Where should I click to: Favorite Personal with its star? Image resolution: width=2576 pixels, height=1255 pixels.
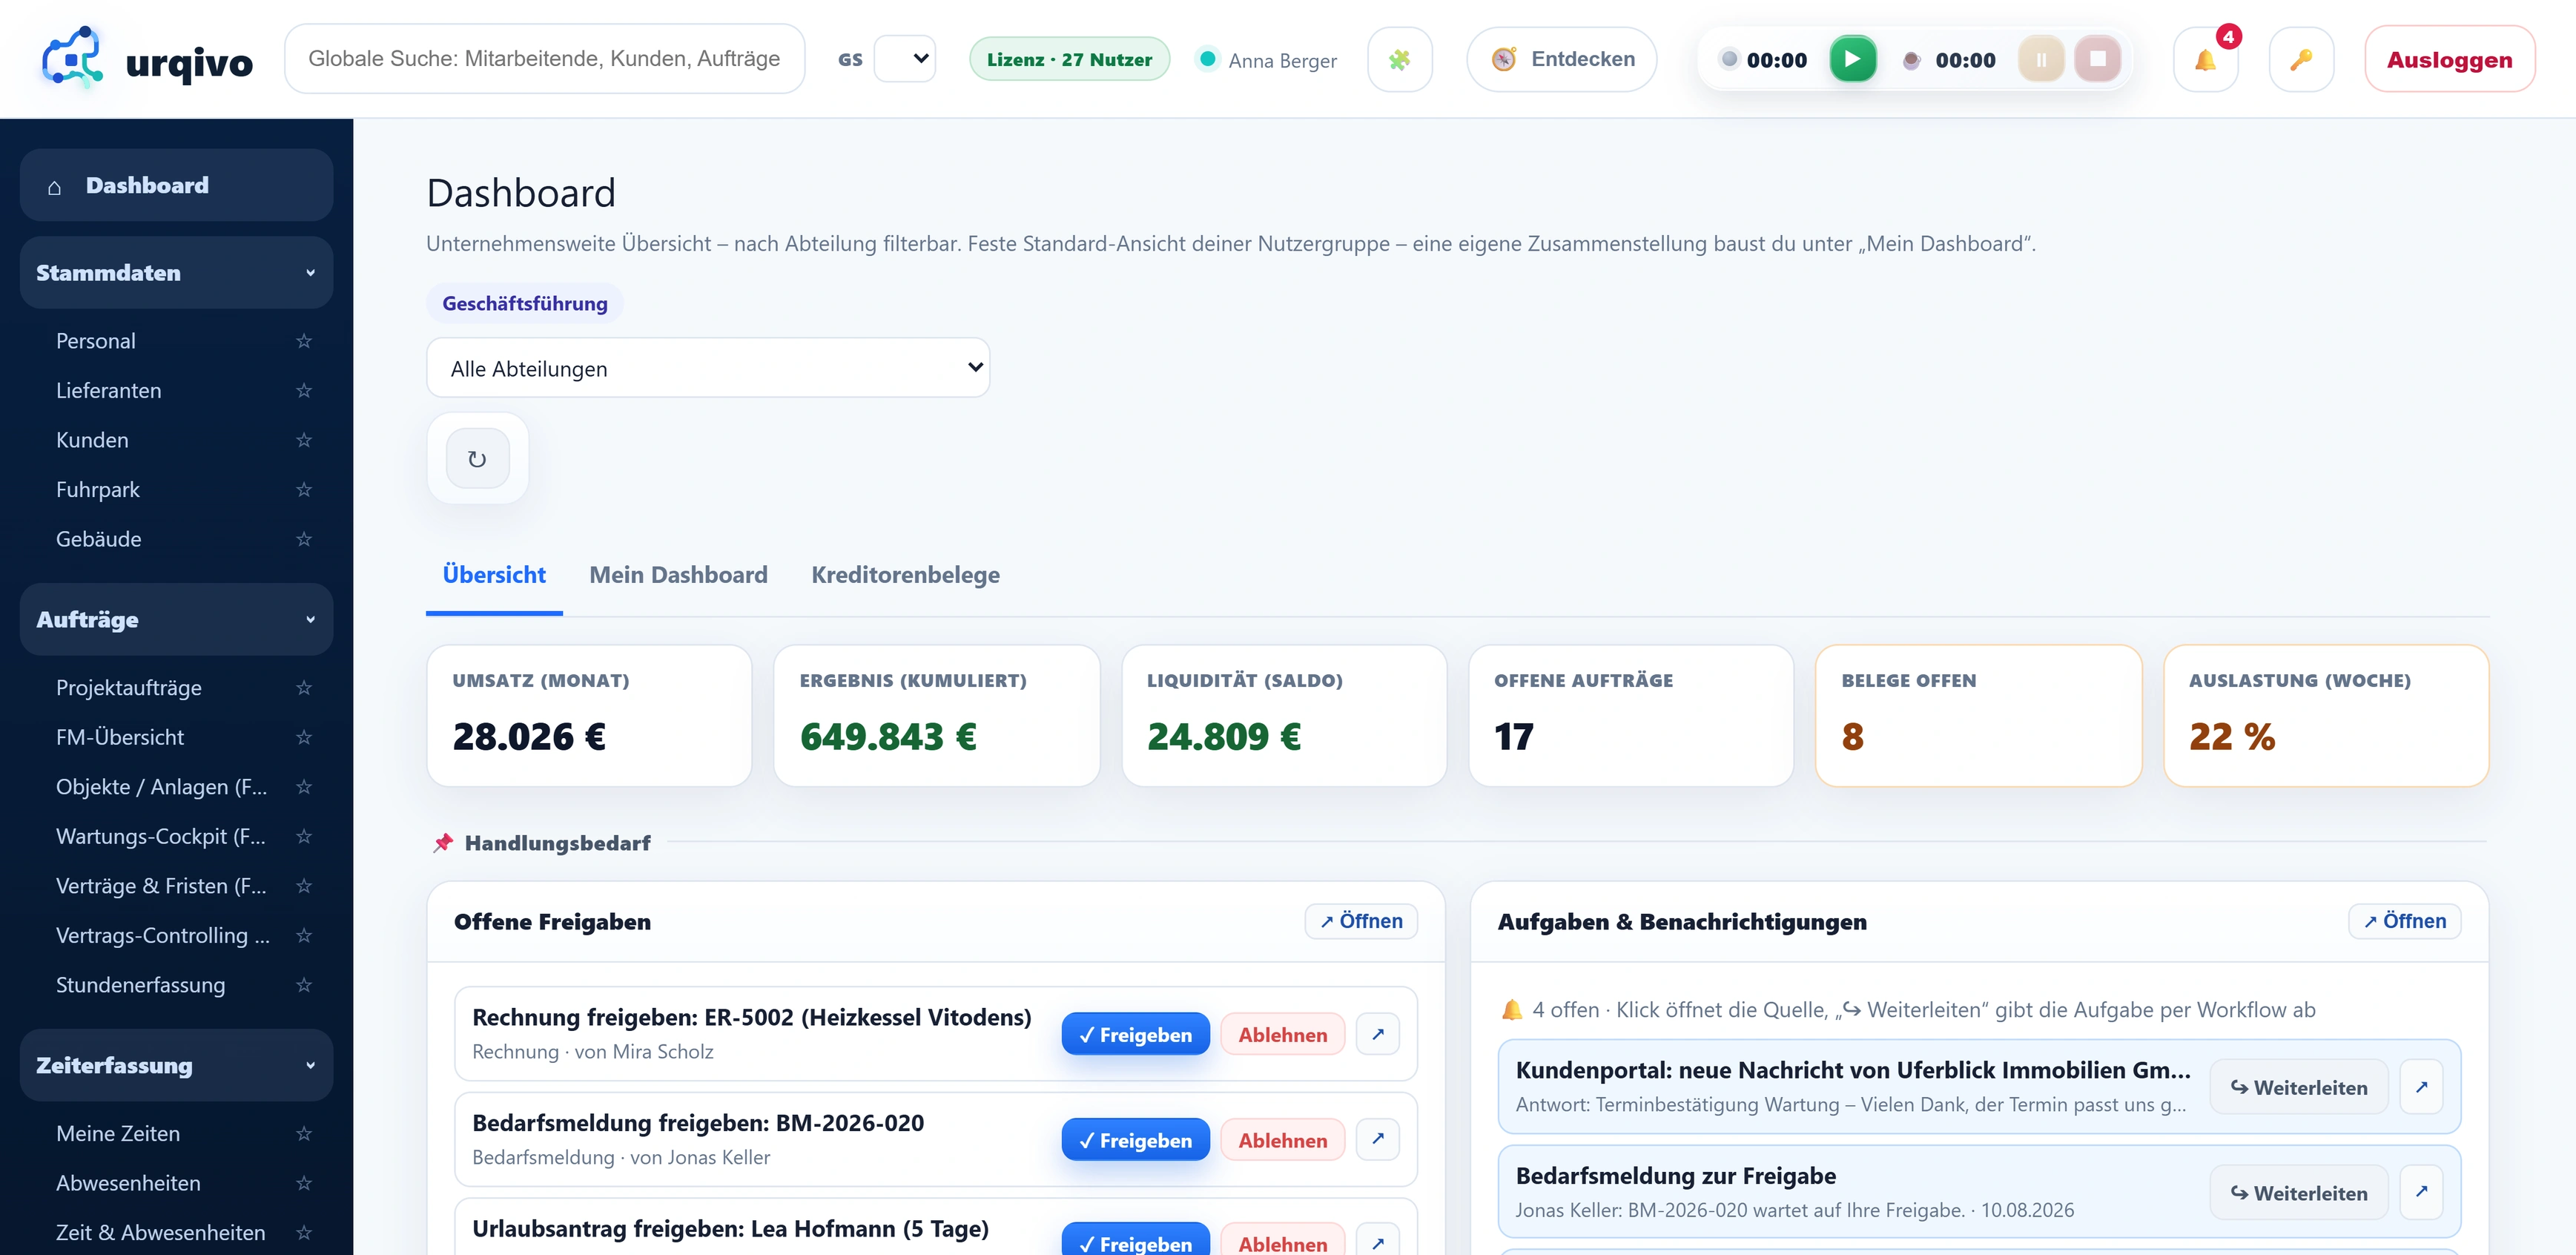click(304, 341)
